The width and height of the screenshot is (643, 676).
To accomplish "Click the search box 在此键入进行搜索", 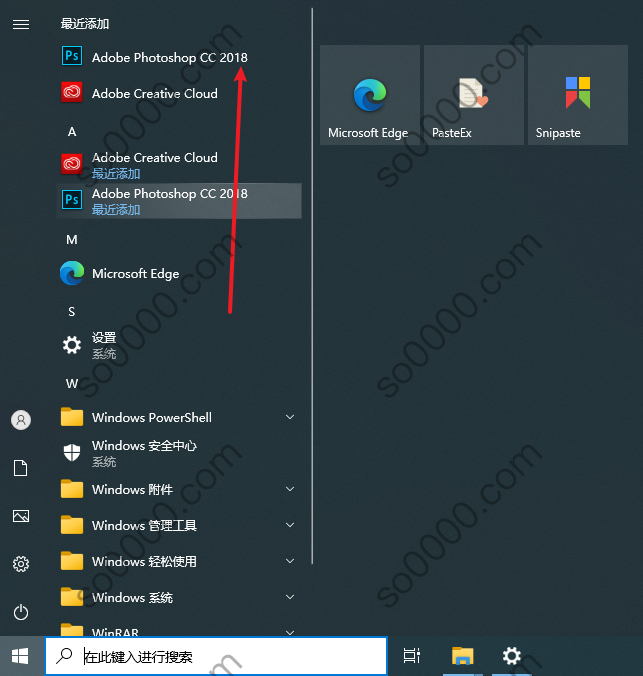I will tap(216, 656).
